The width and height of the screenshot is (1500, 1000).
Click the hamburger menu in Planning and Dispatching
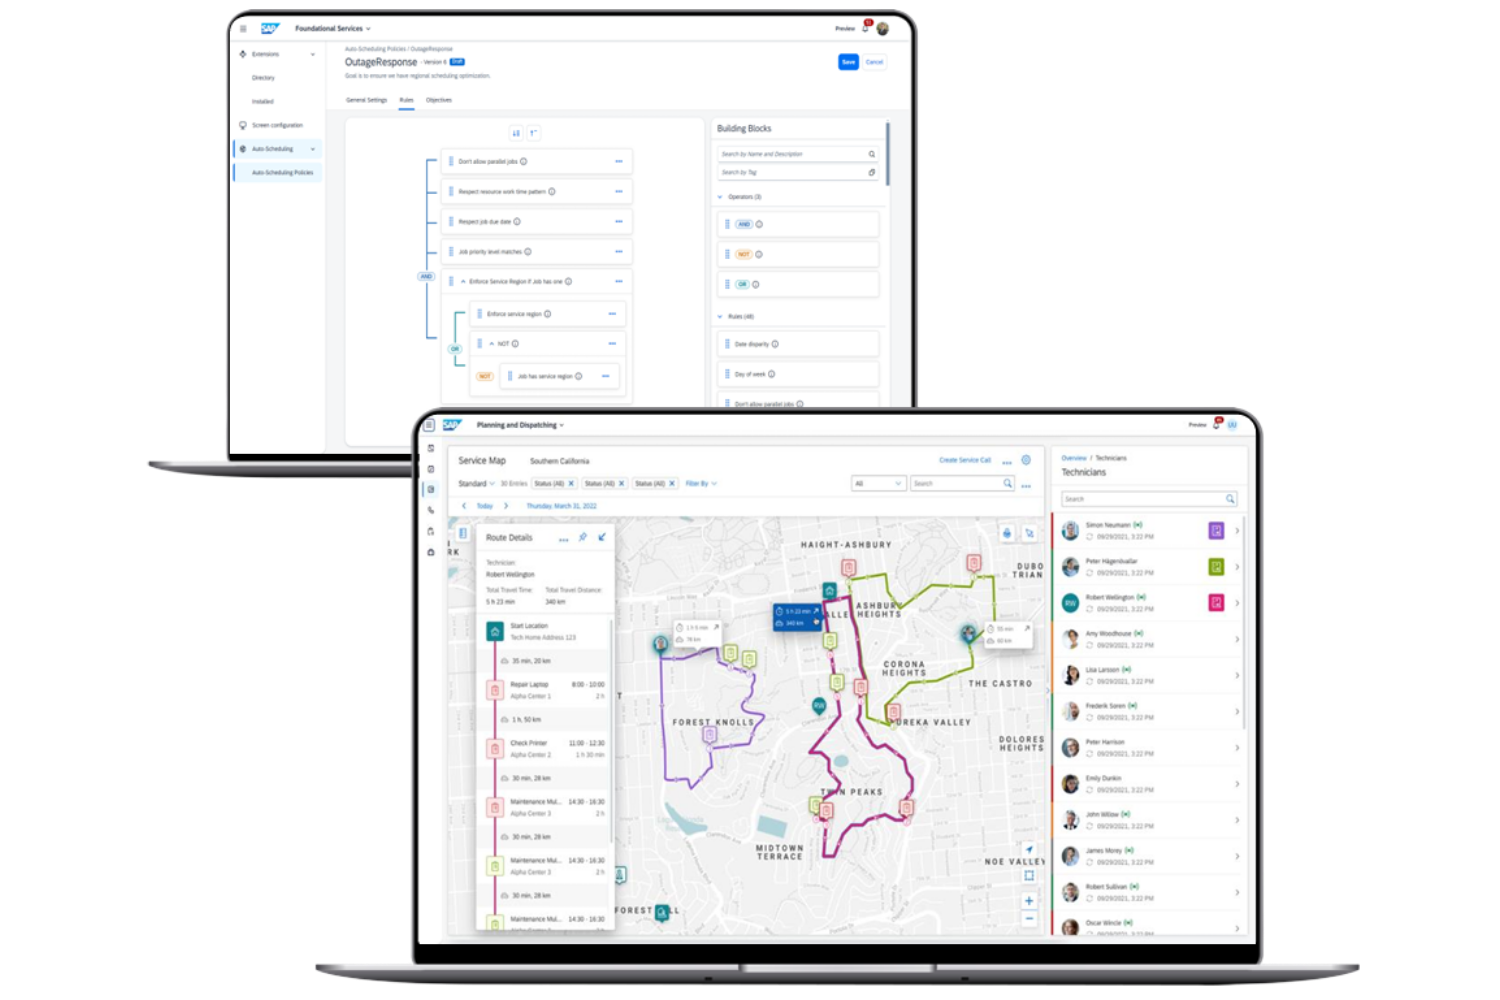coord(429,425)
